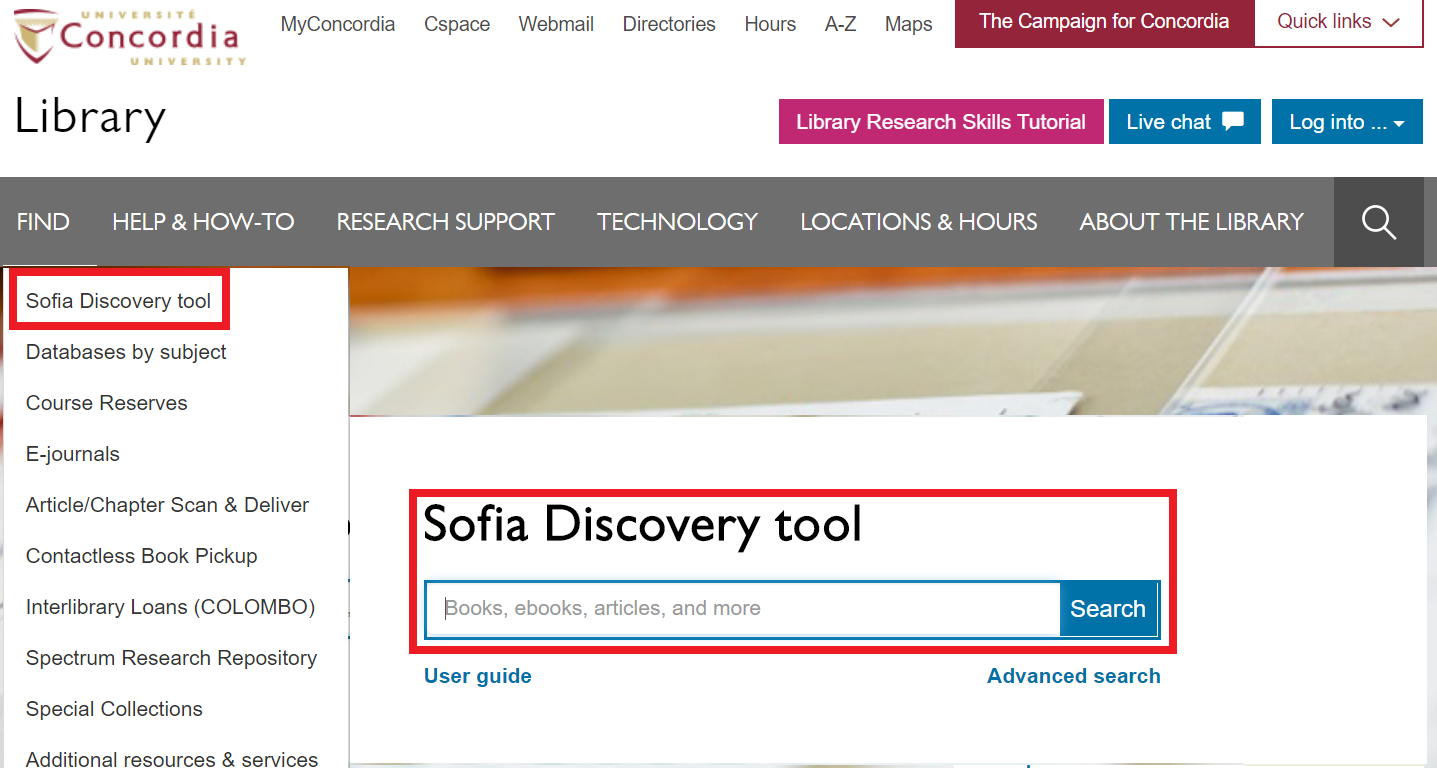Open MyConcordia link
The image size is (1437, 768).
[338, 24]
